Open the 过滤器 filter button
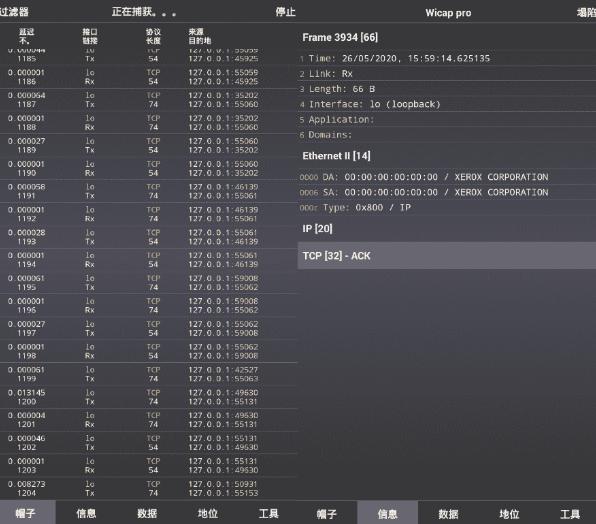The image size is (596, 524). (x=14, y=12)
